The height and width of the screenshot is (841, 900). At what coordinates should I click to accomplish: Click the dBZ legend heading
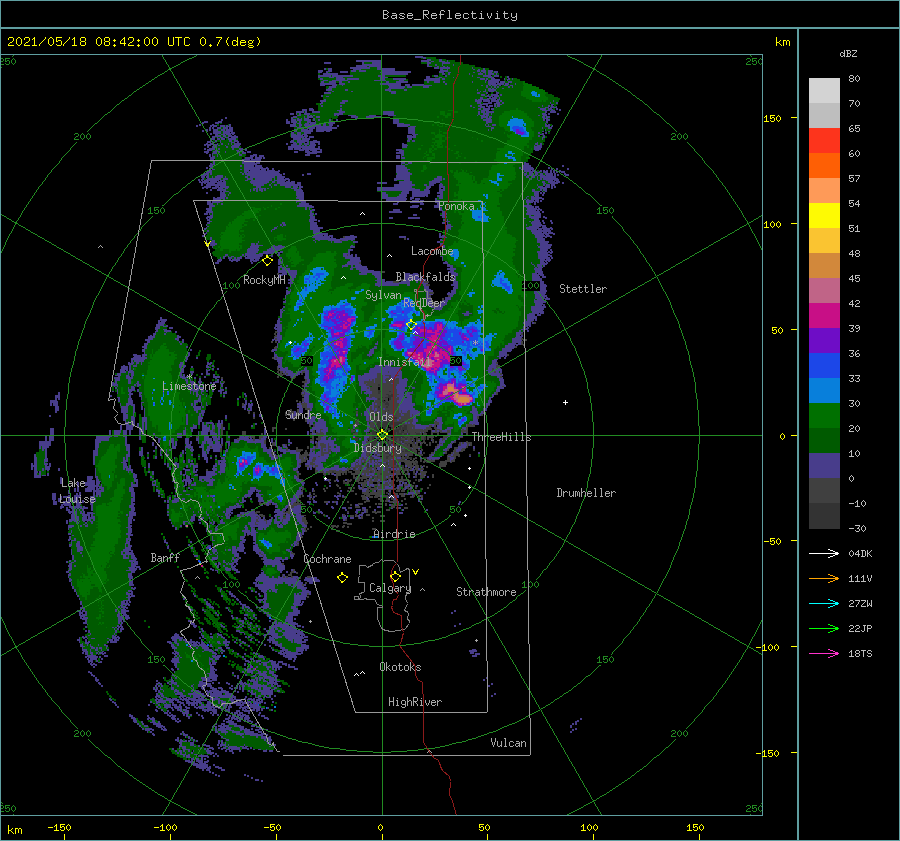pos(848,54)
